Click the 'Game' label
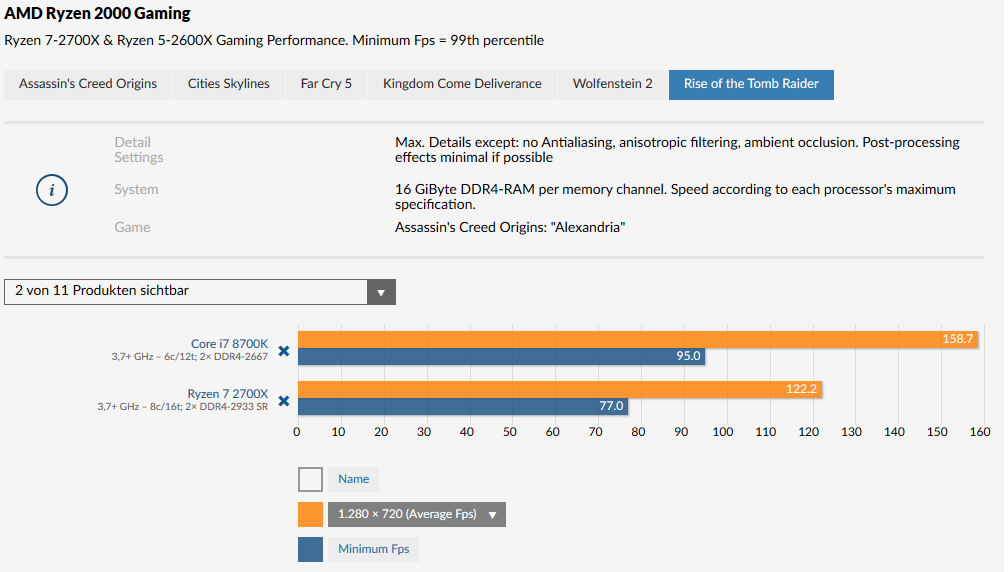The height and width of the screenshot is (572, 1008). pyautogui.click(x=132, y=228)
